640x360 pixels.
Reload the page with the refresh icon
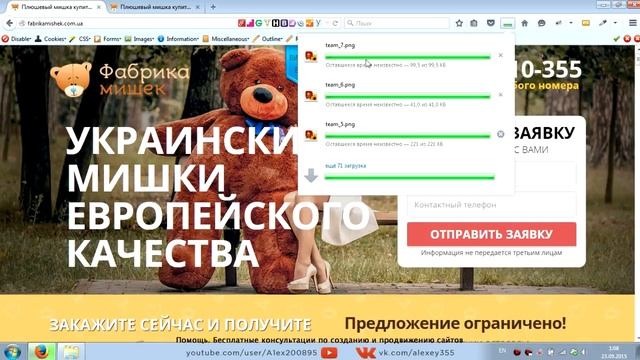pyautogui.click(x=335, y=23)
